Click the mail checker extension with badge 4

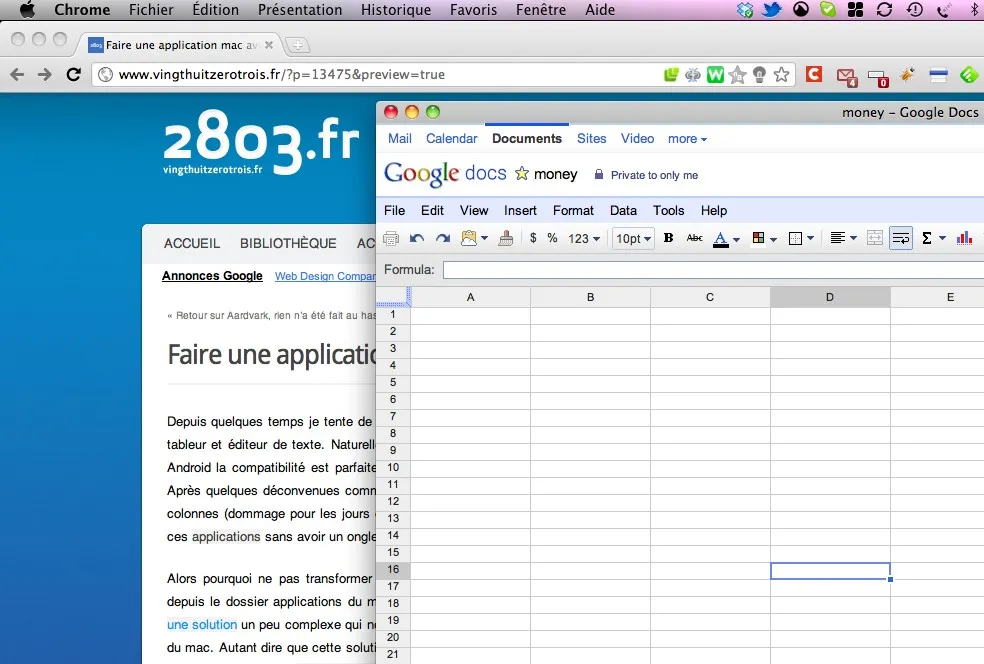(847, 77)
